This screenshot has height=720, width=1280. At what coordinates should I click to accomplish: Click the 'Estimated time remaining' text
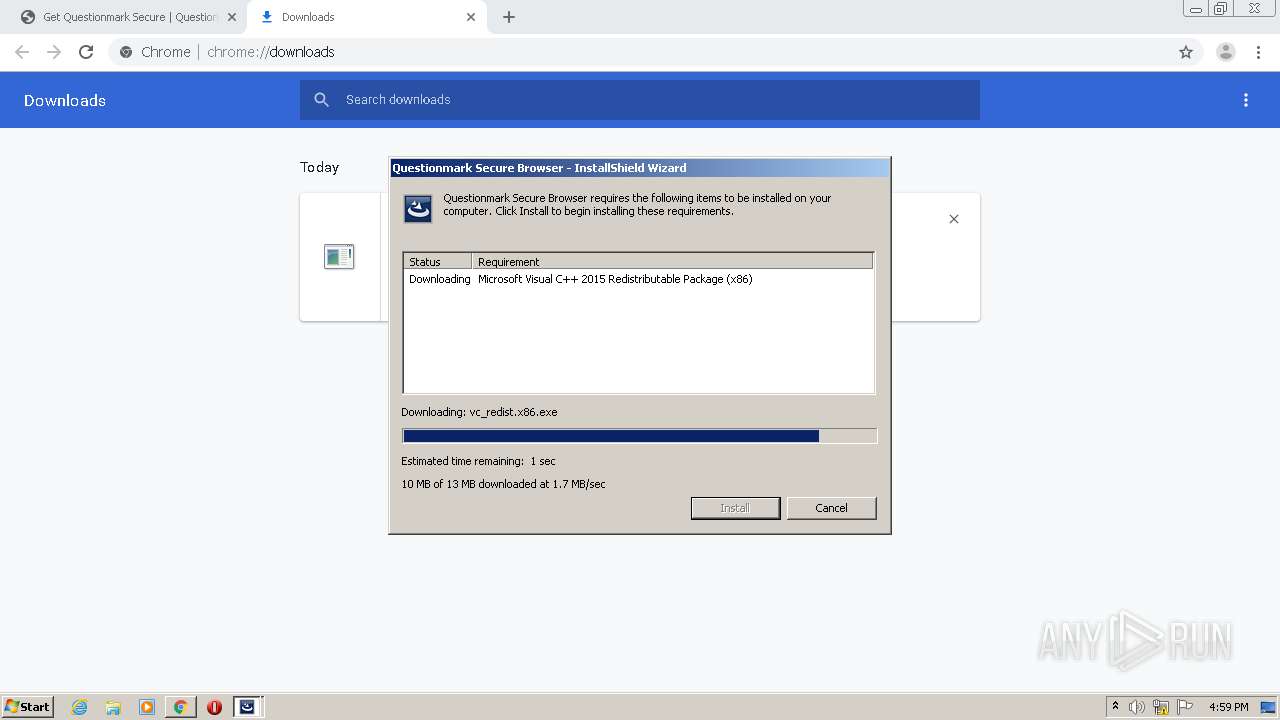pos(478,461)
